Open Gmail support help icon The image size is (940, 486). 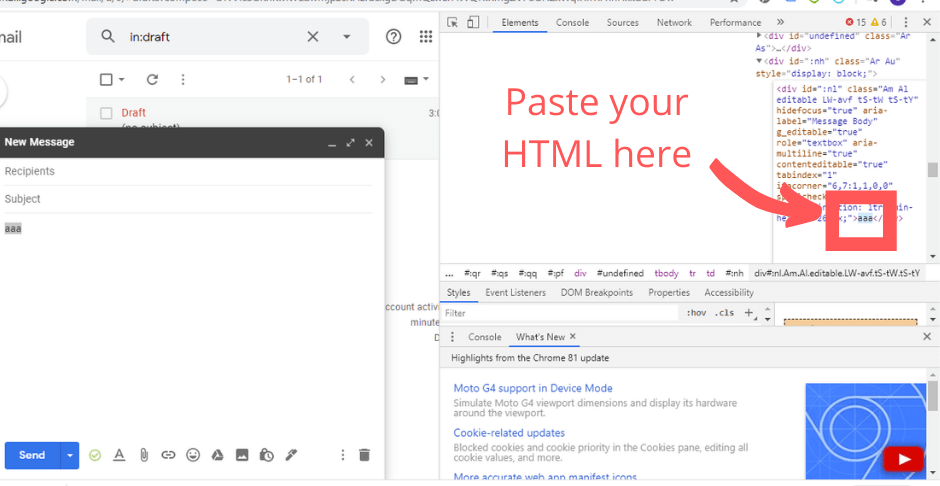coord(393,37)
